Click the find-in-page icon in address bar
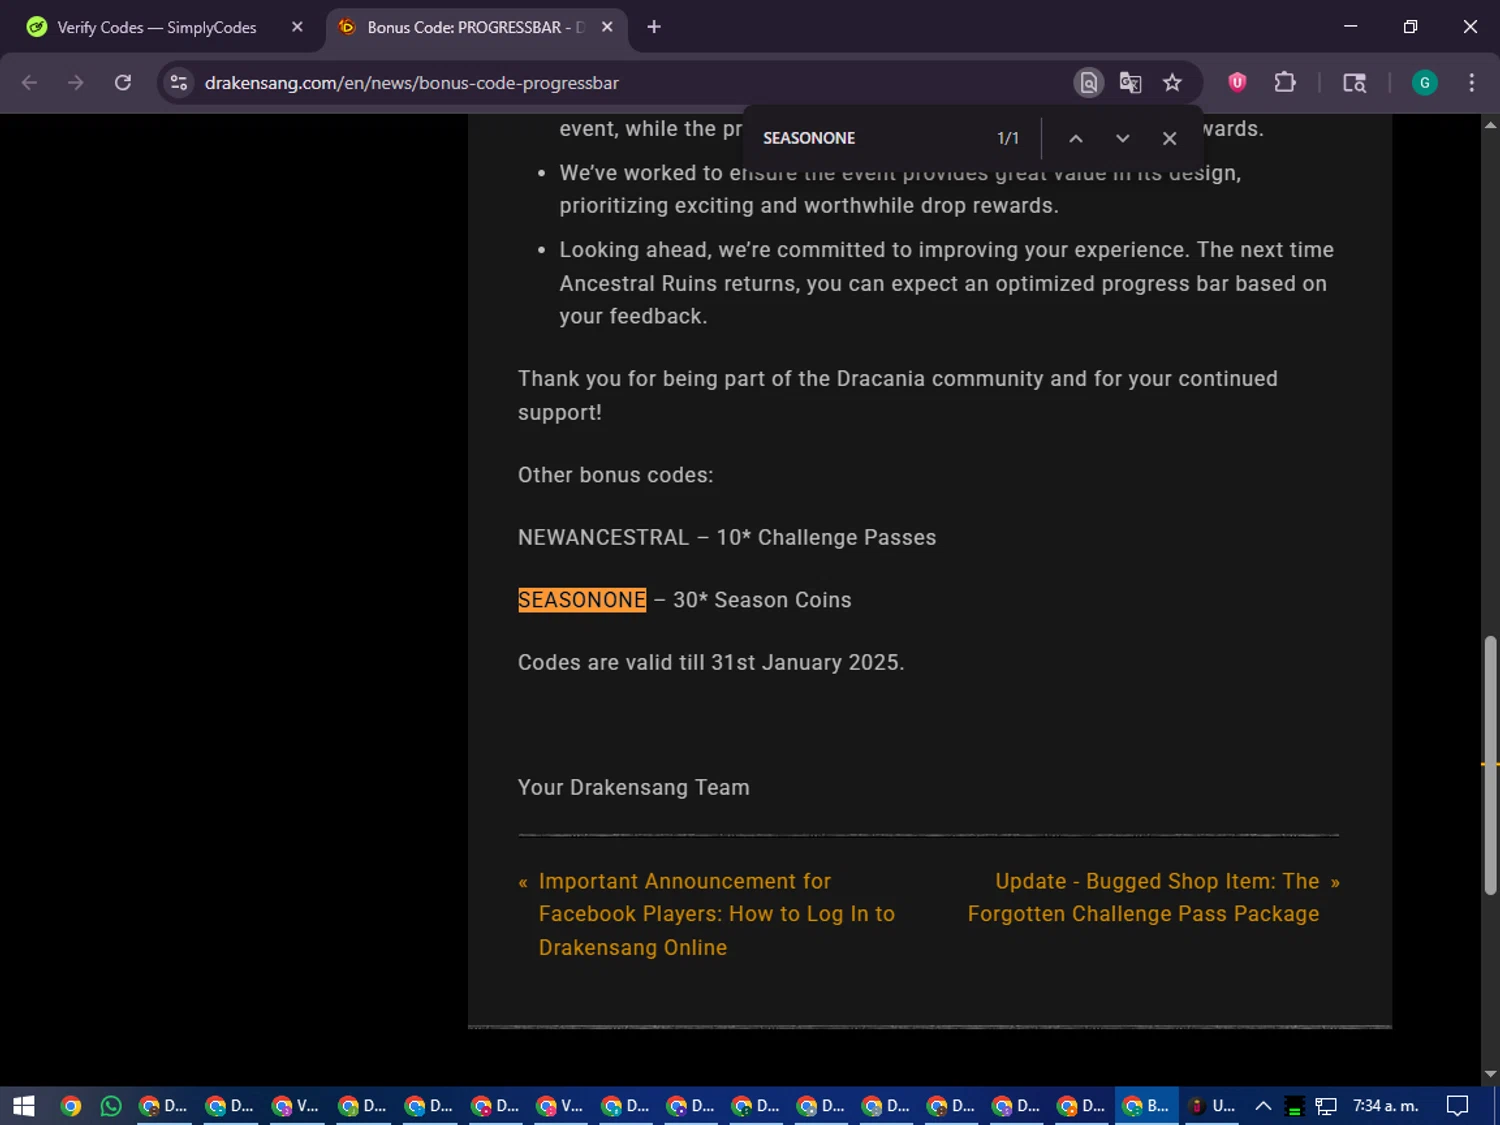The image size is (1500, 1125). pyautogui.click(x=1089, y=83)
